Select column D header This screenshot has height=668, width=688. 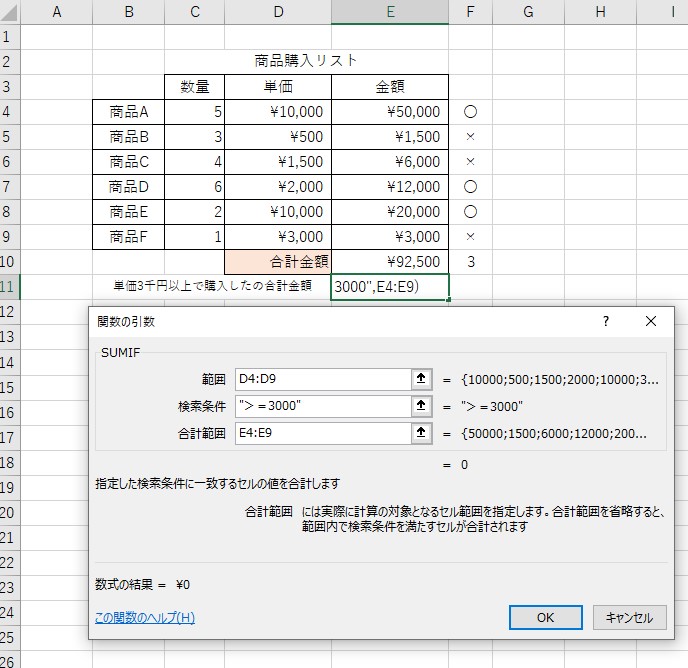278,12
